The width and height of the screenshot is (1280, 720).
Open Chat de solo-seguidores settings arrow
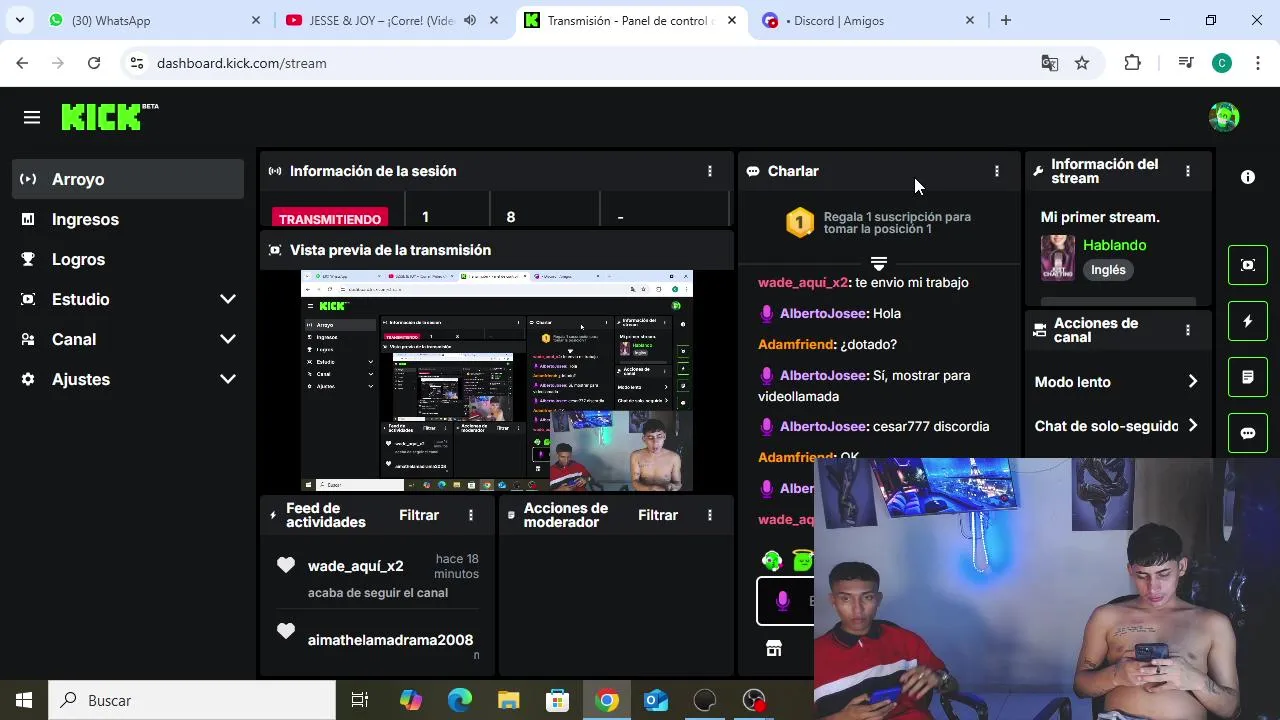1192,426
